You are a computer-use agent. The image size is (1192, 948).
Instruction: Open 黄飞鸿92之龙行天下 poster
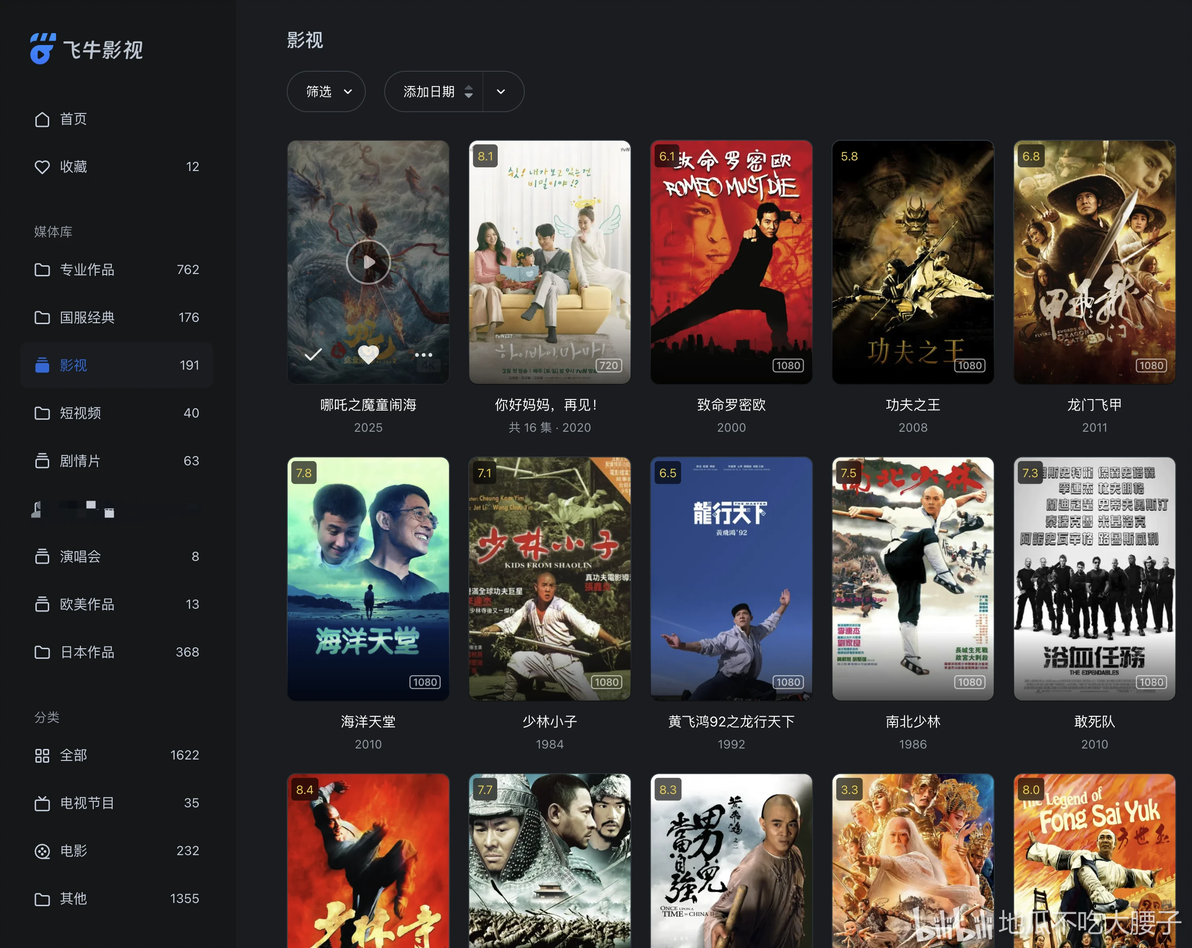click(x=731, y=579)
